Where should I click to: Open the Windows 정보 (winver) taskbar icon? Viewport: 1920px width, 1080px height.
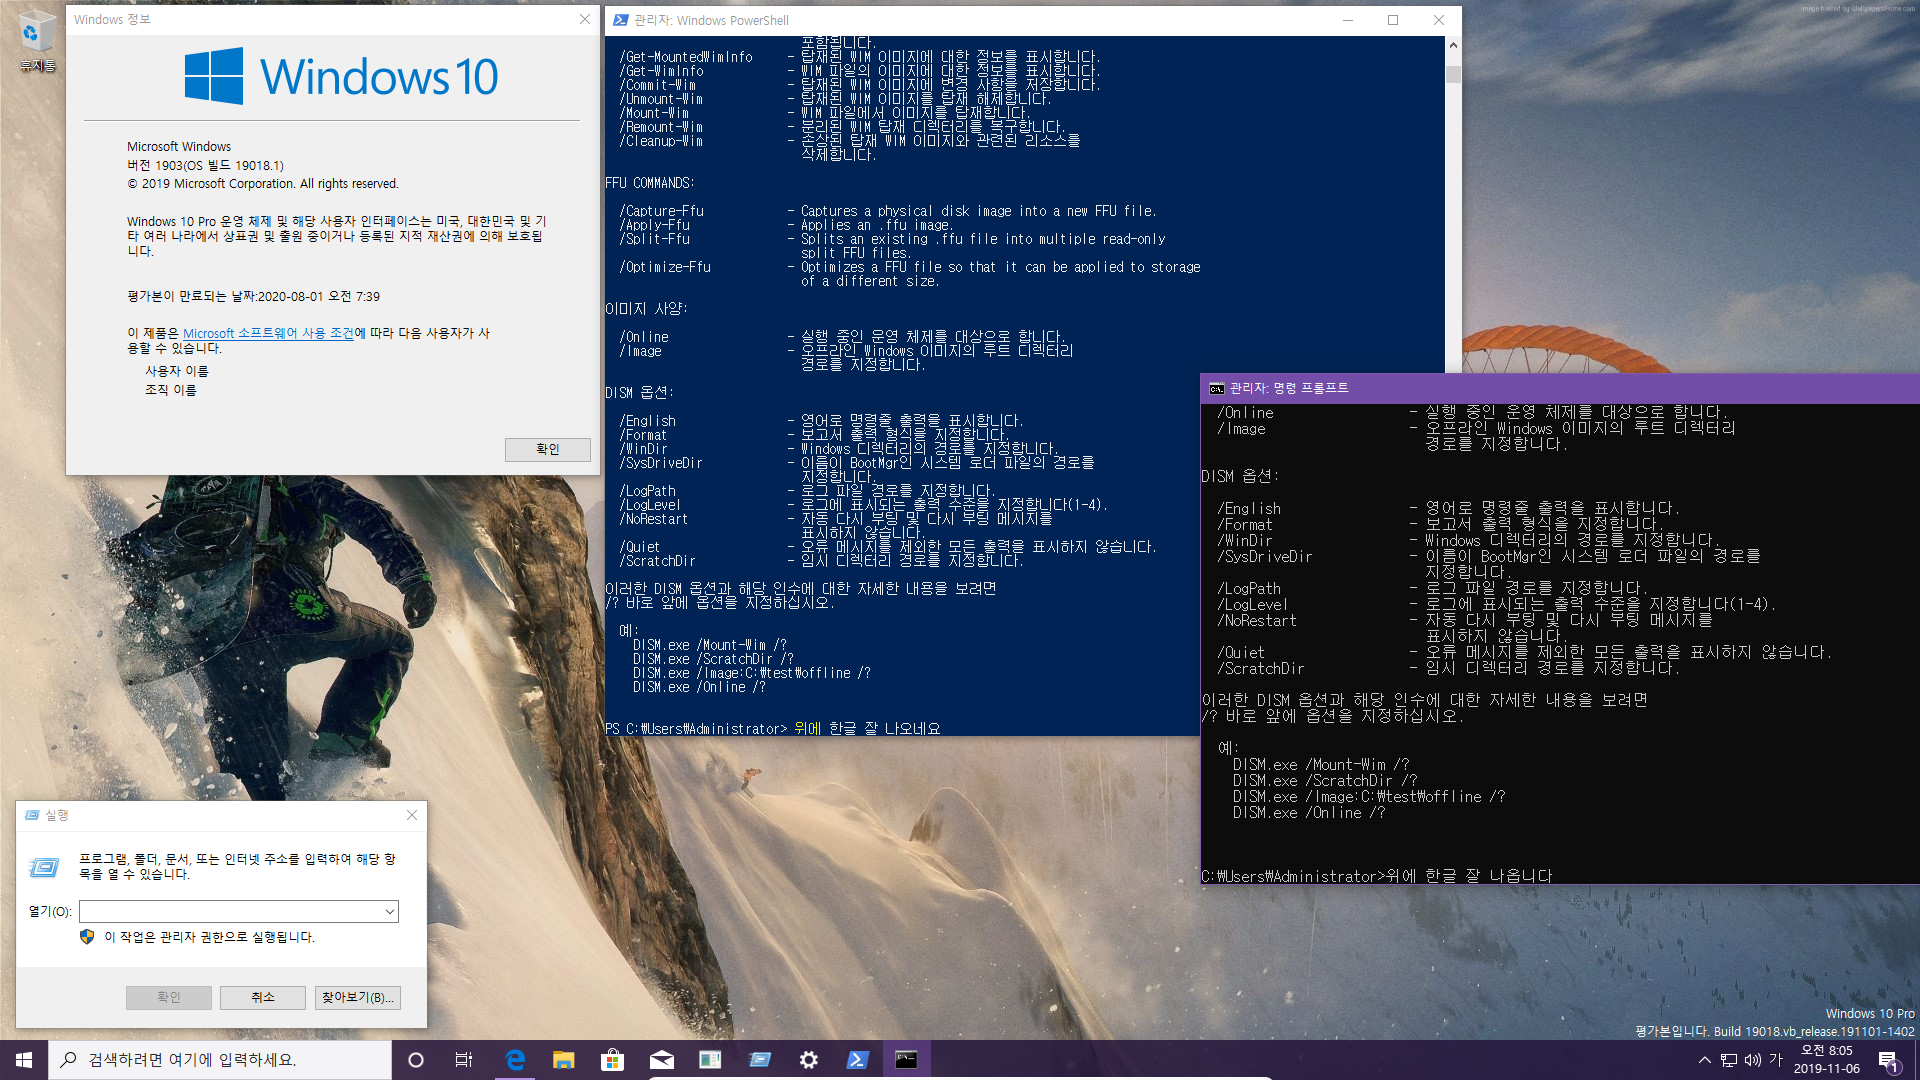tap(710, 1060)
